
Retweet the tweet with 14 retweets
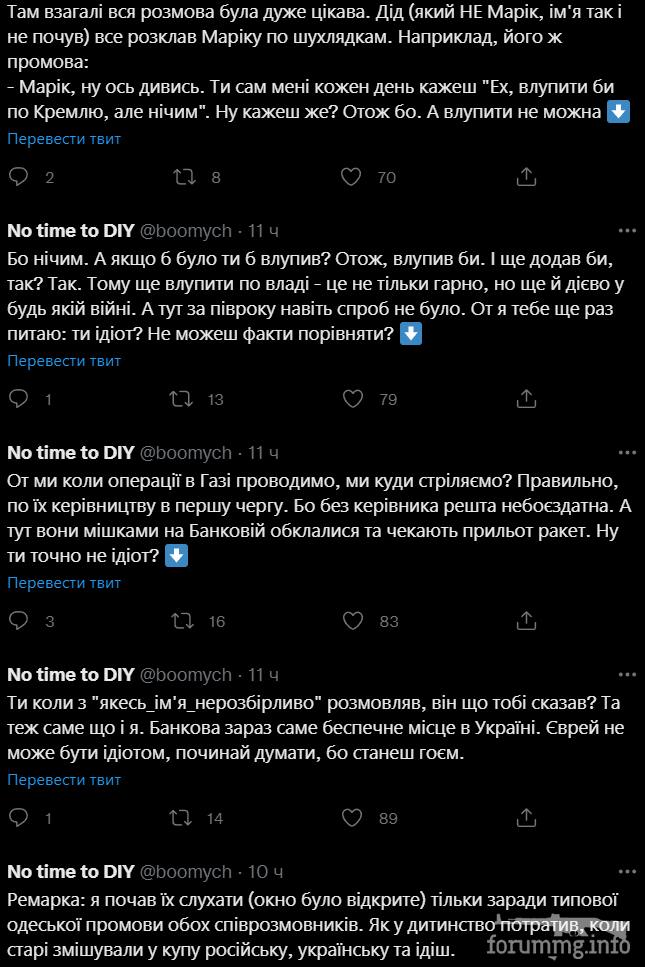pyautogui.click(x=181, y=818)
